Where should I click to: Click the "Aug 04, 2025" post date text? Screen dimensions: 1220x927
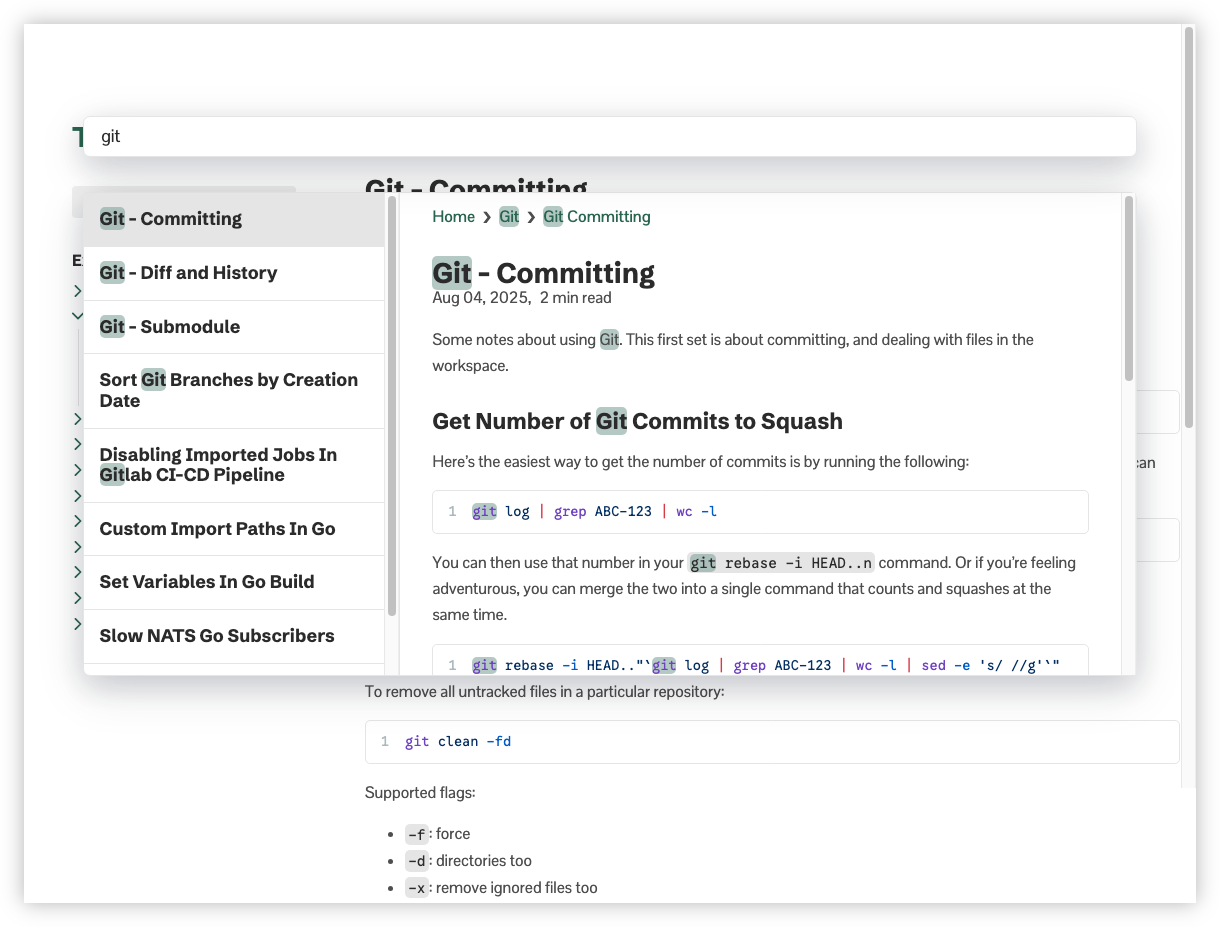[x=480, y=298]
